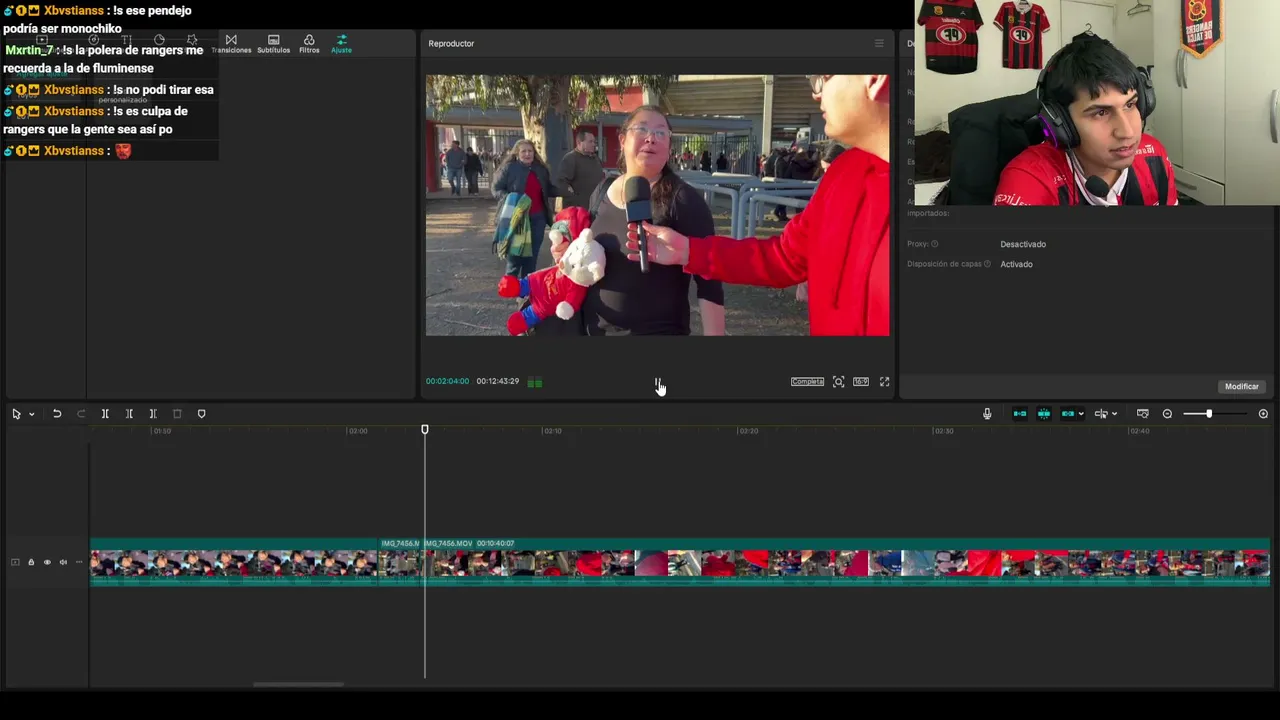Zoom in the timeline

tap(1263, 414)
